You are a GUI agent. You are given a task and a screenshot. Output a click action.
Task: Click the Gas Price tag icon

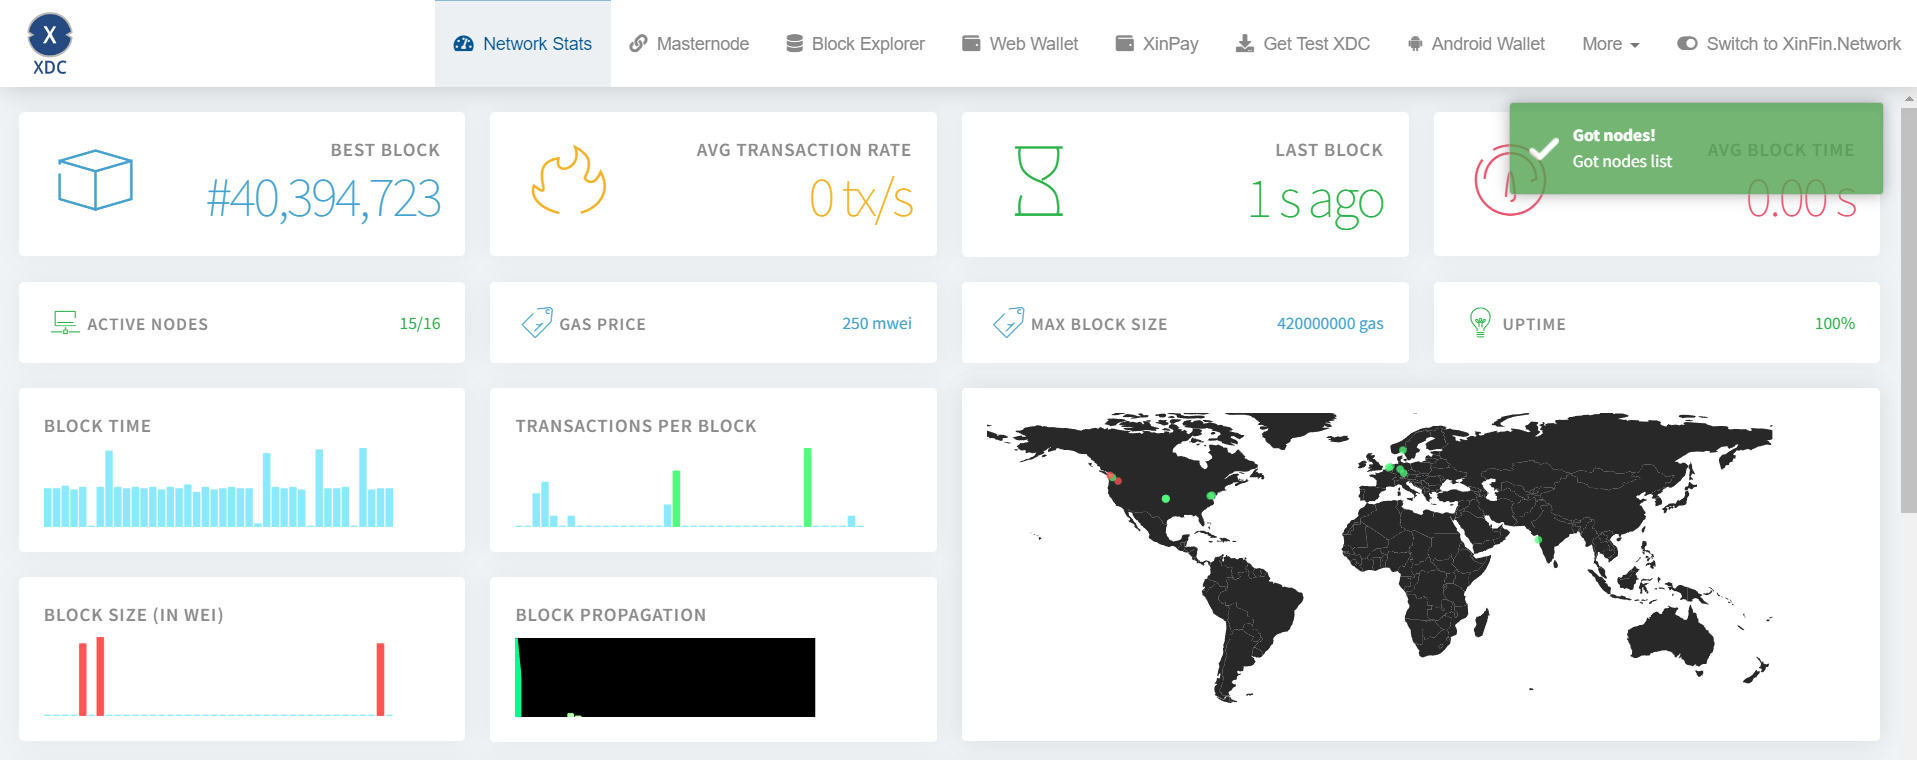tap(537, 322)
